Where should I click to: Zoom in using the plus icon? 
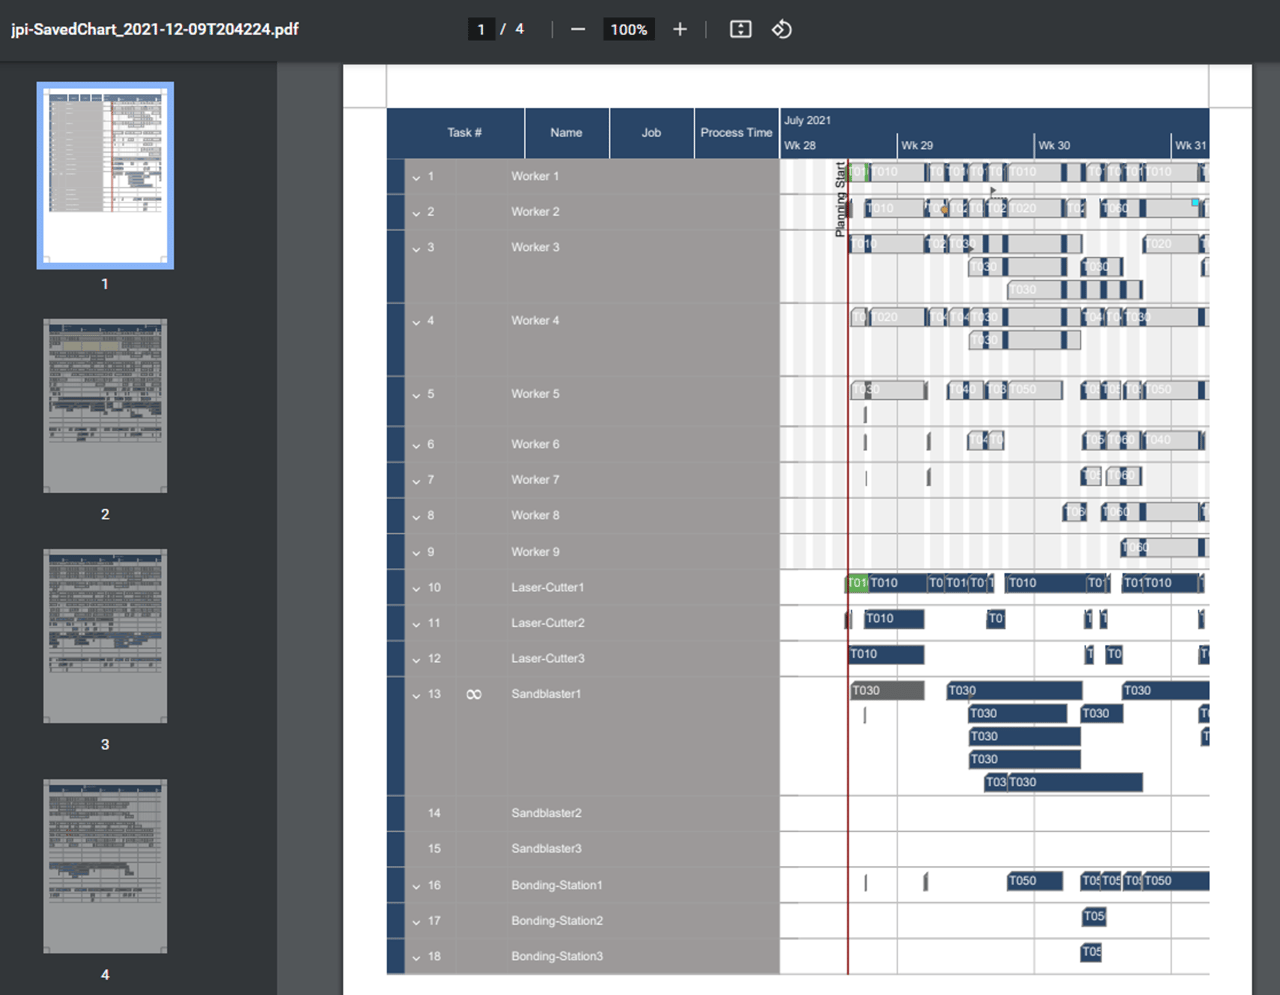(x=679, y=29)
